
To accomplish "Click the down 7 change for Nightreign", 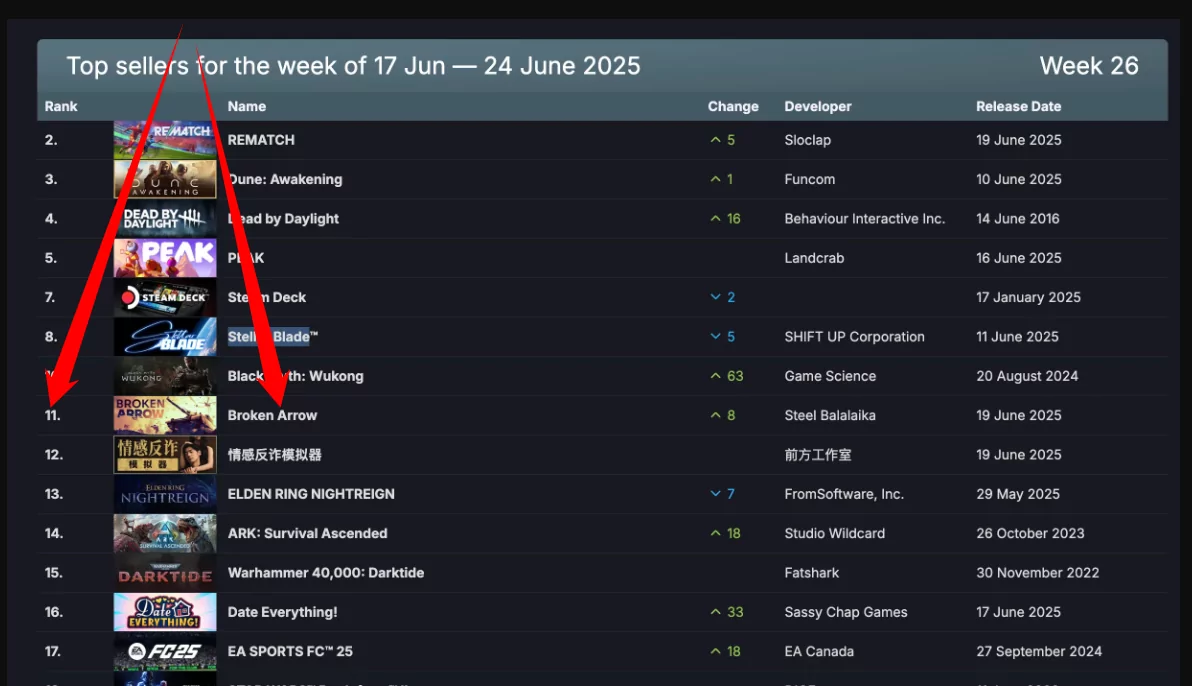I will pos(722,494).
